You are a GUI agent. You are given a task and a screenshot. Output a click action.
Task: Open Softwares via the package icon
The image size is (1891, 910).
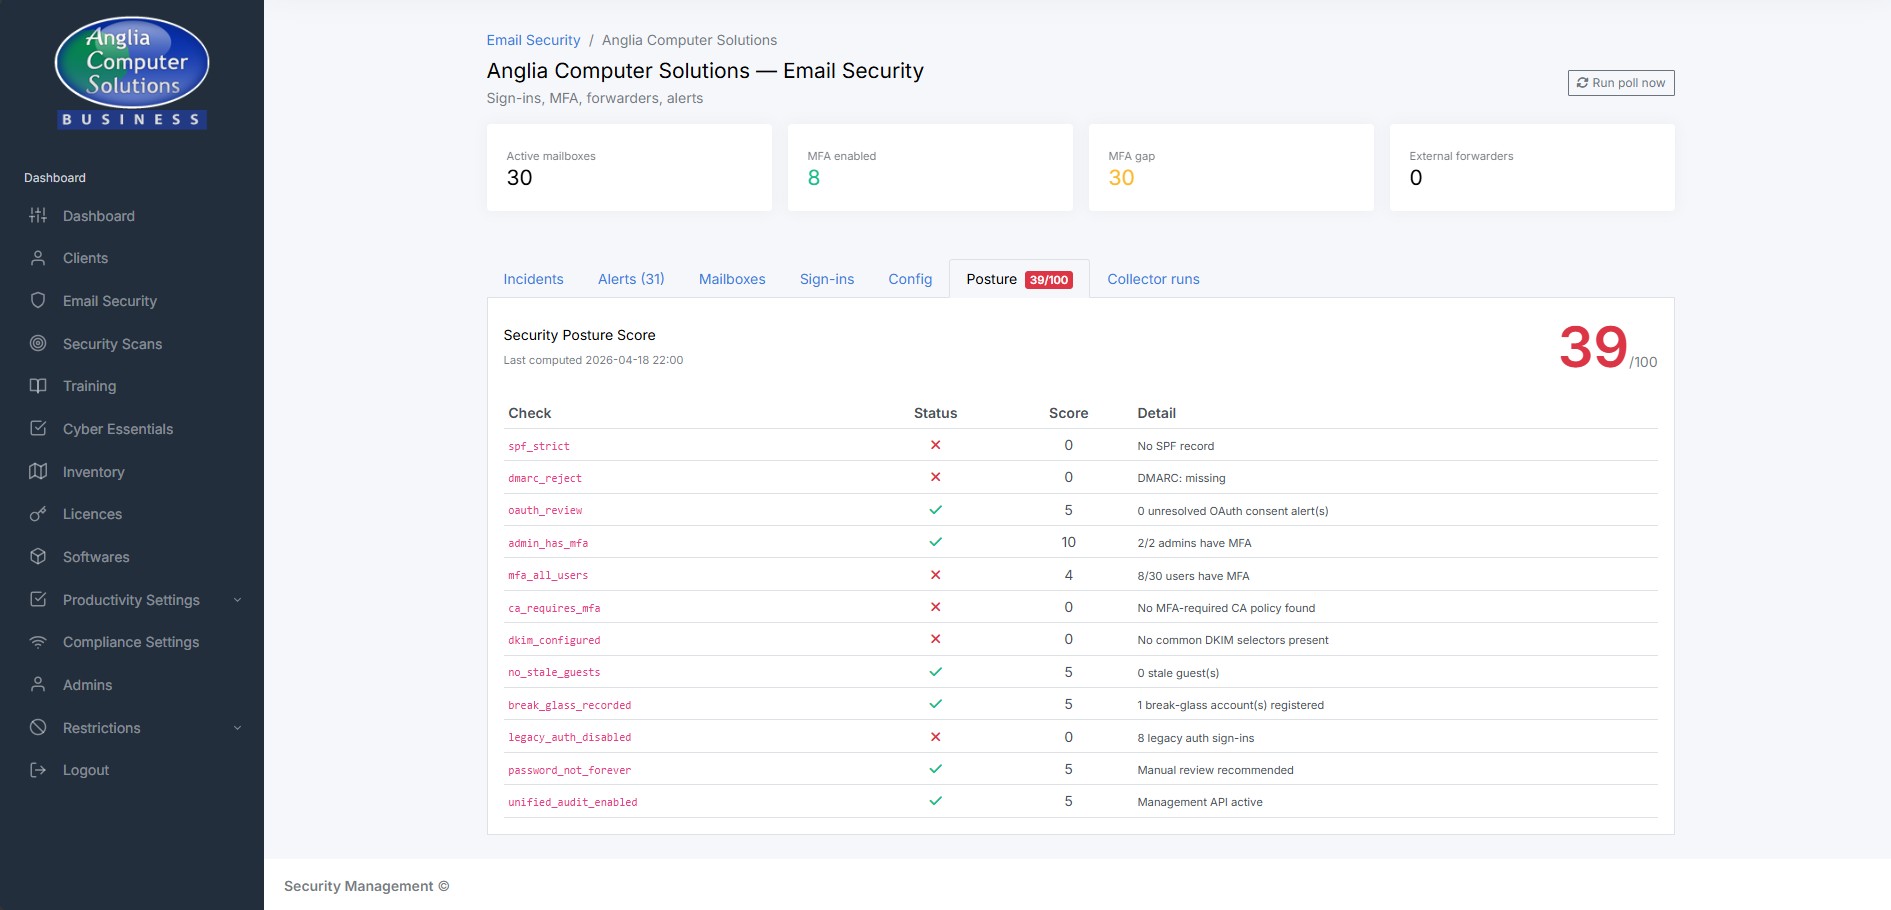(x=39, y=557)
